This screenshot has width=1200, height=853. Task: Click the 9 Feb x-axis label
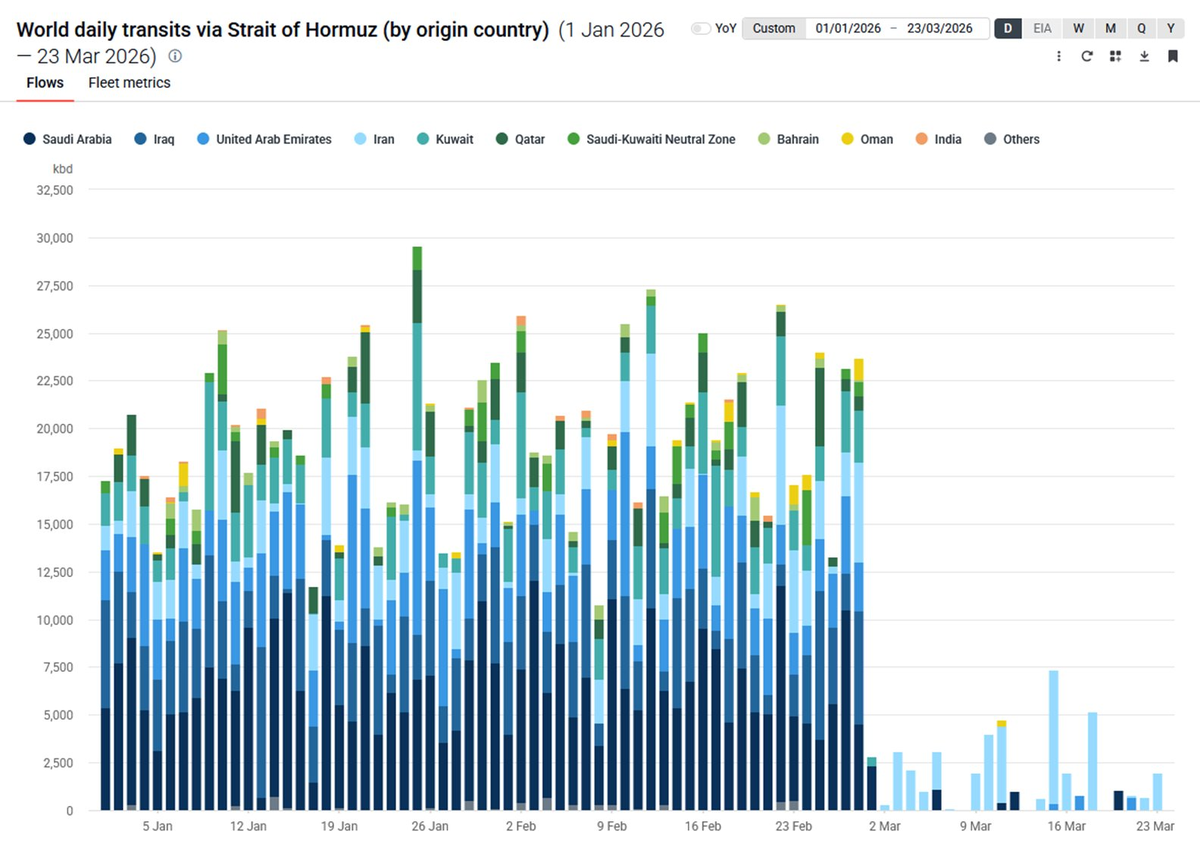click(612, 827)
